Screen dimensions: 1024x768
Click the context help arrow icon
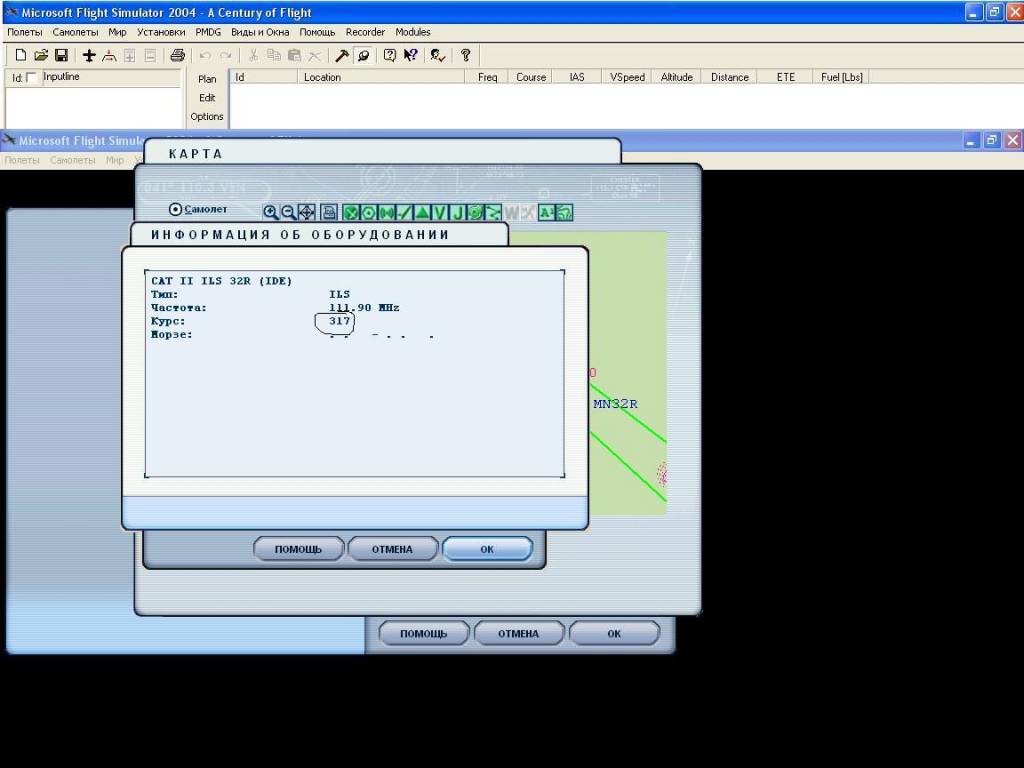(x=411, y=55)
